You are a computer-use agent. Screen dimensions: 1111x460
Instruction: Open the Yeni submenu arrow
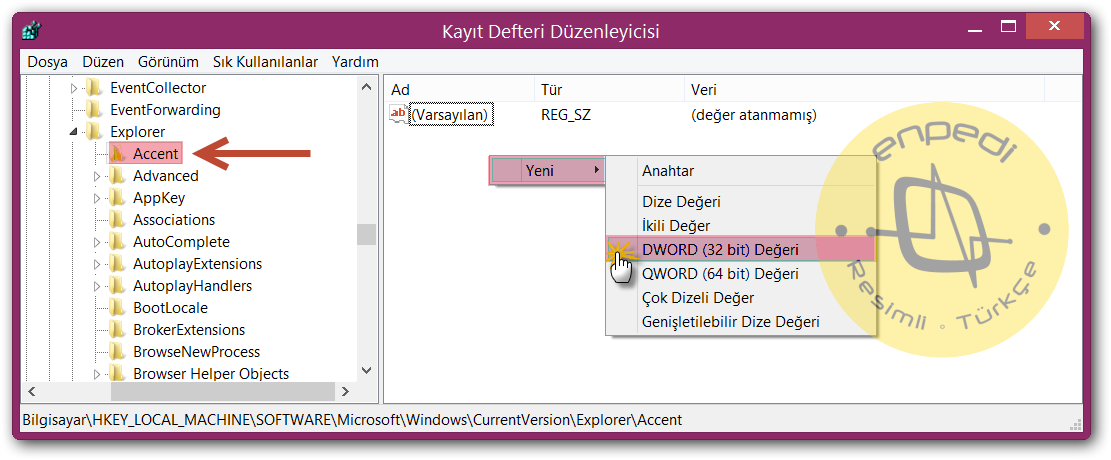click(597, 170)
